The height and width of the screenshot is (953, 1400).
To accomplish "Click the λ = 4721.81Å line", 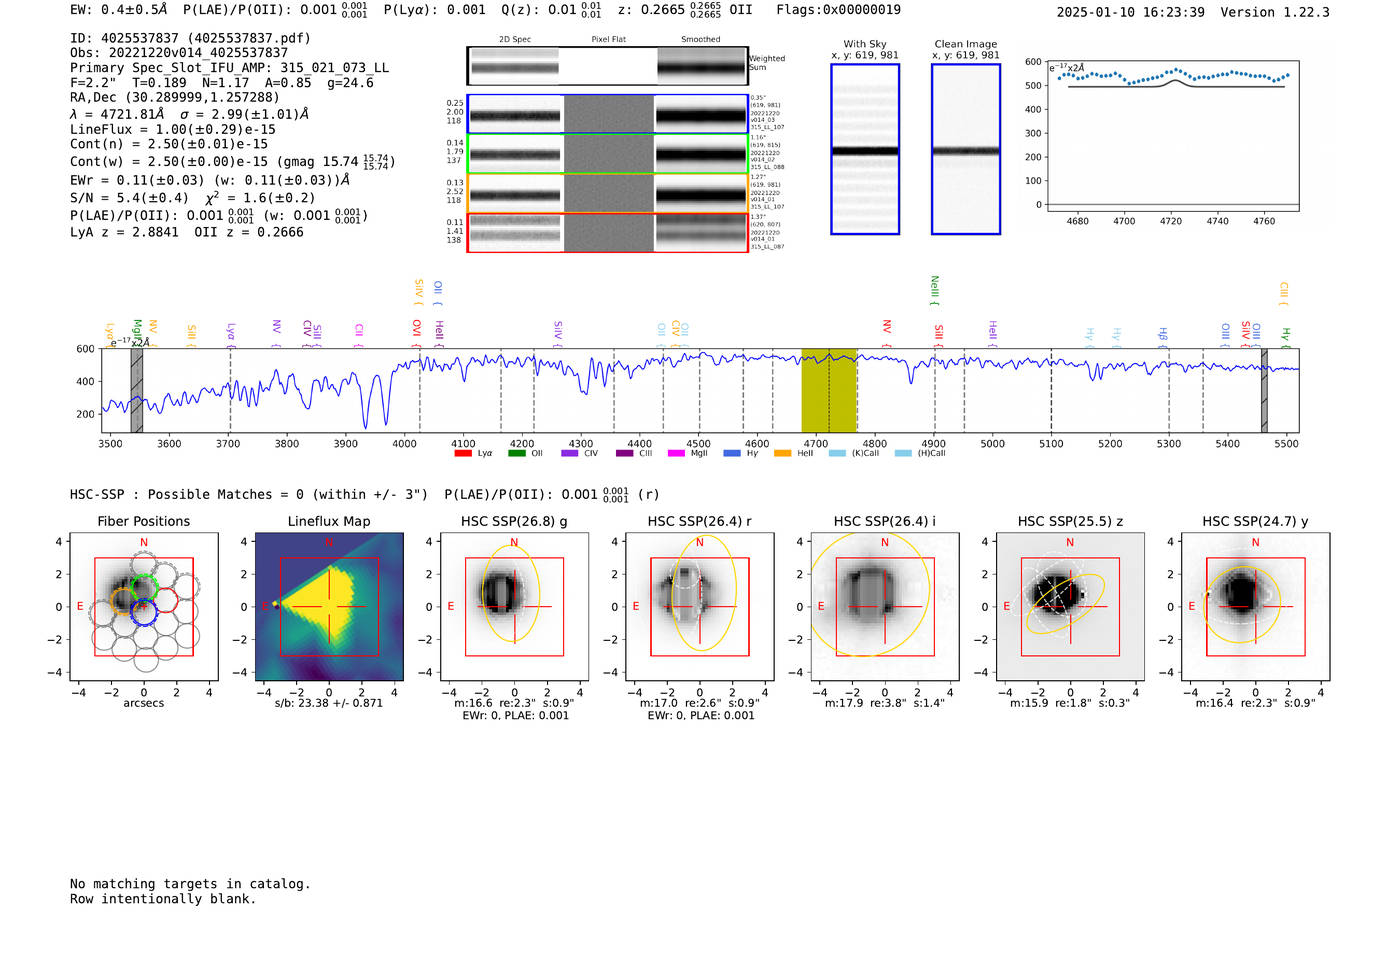I will pos(189,114).
